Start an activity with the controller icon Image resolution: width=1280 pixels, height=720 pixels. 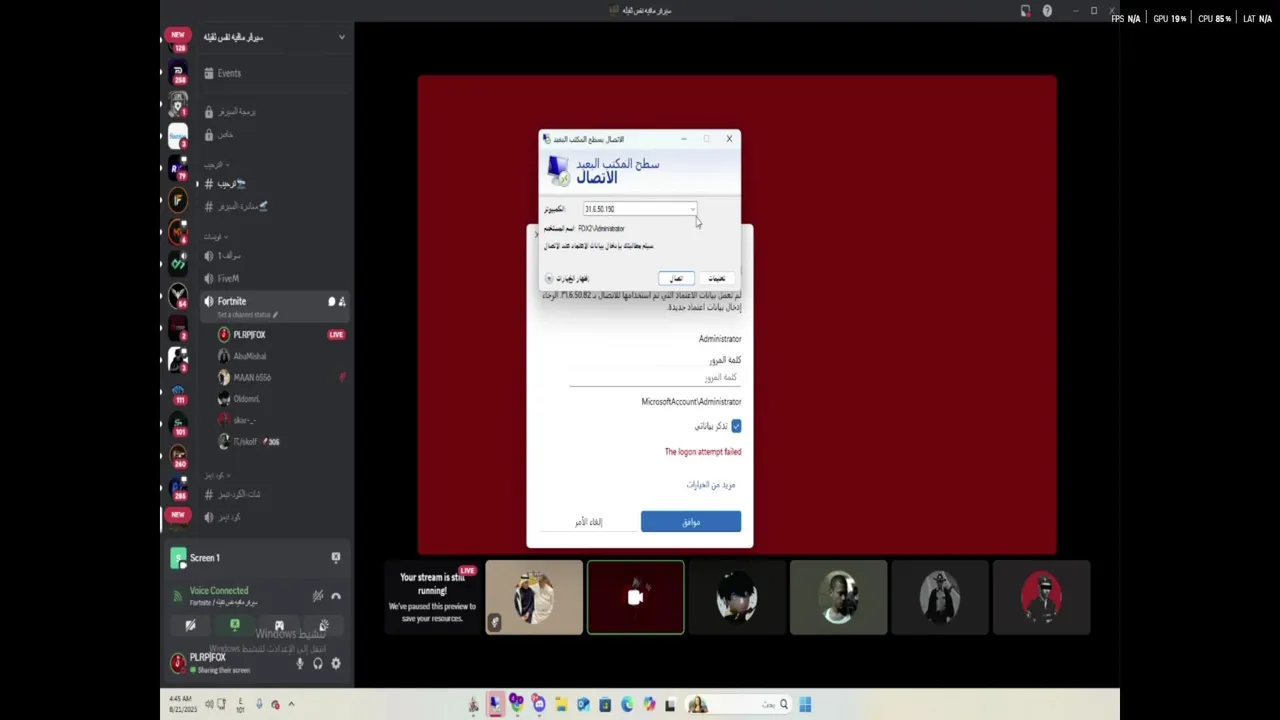(x=279, y=626)
